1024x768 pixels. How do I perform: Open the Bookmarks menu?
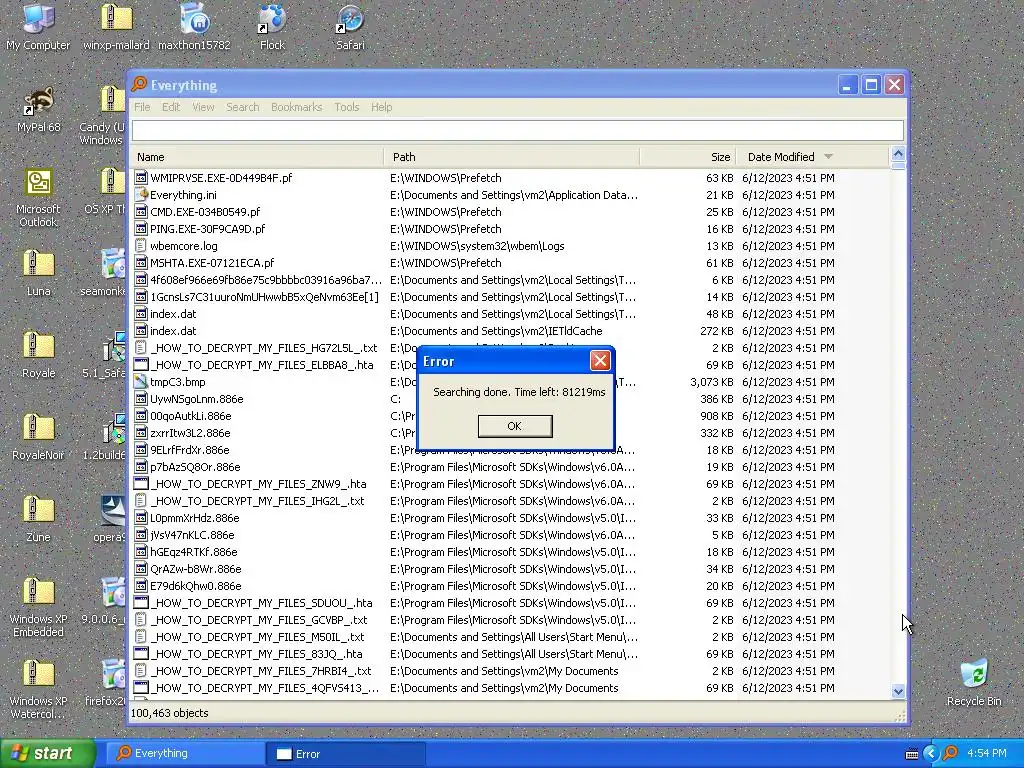point(296,107)
